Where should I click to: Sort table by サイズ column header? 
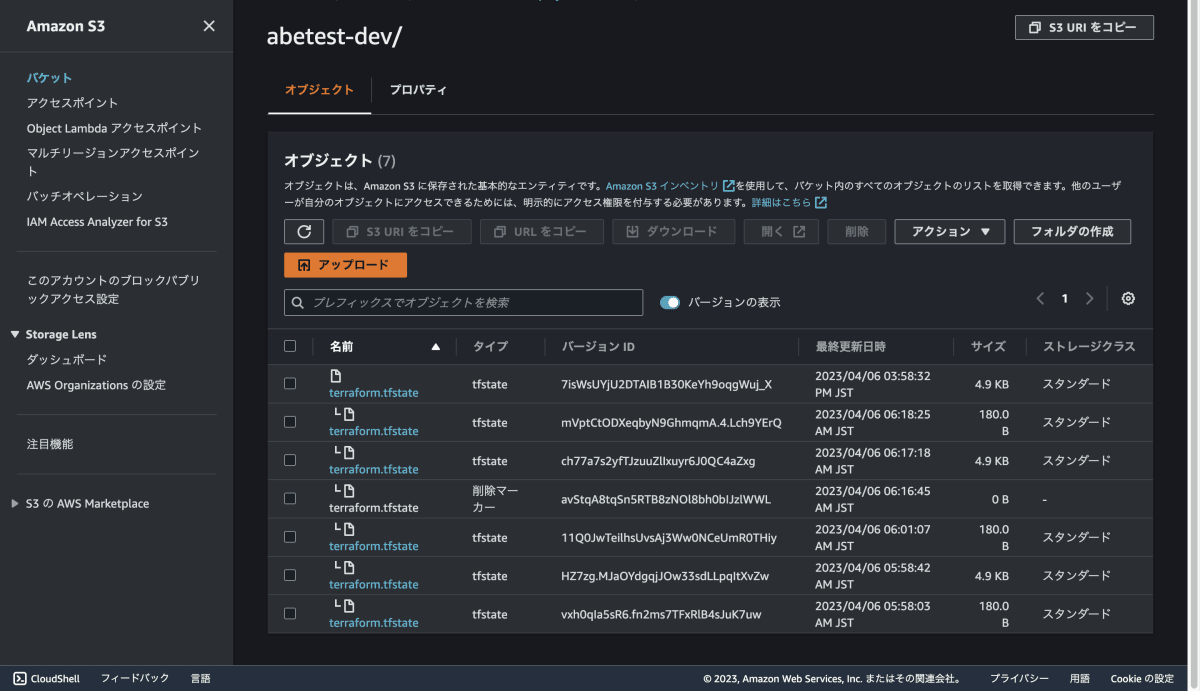[x=988, y=347]
